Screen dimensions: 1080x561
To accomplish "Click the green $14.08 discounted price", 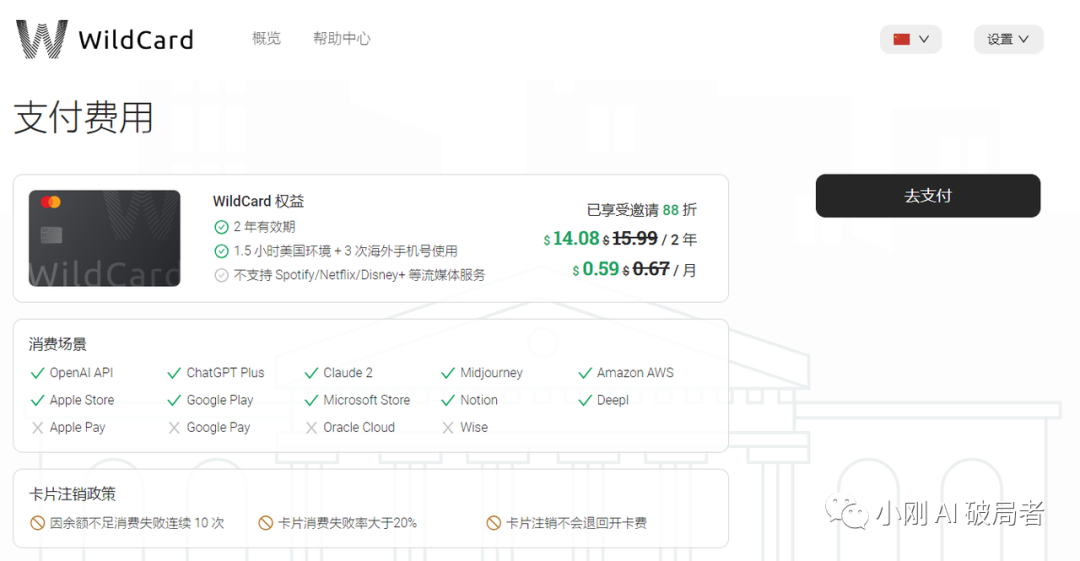I will click(575, 238).
